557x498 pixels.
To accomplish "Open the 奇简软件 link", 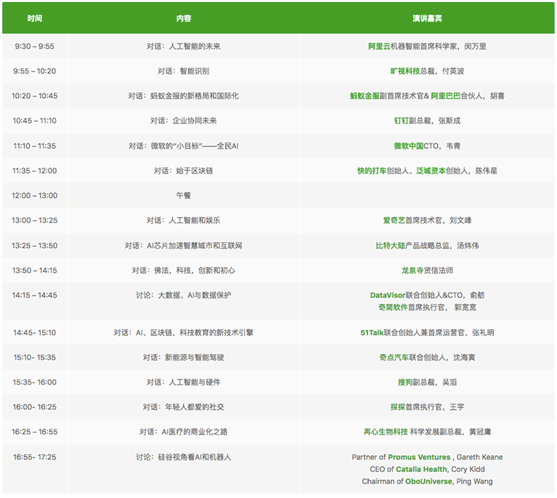I will 393,307.
